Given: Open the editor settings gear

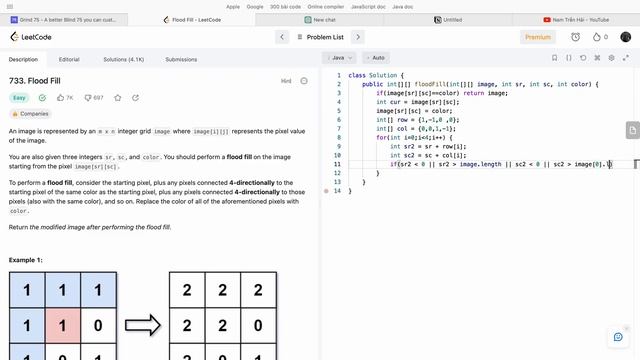Looking at the screenshot, I should coord(611,58).
